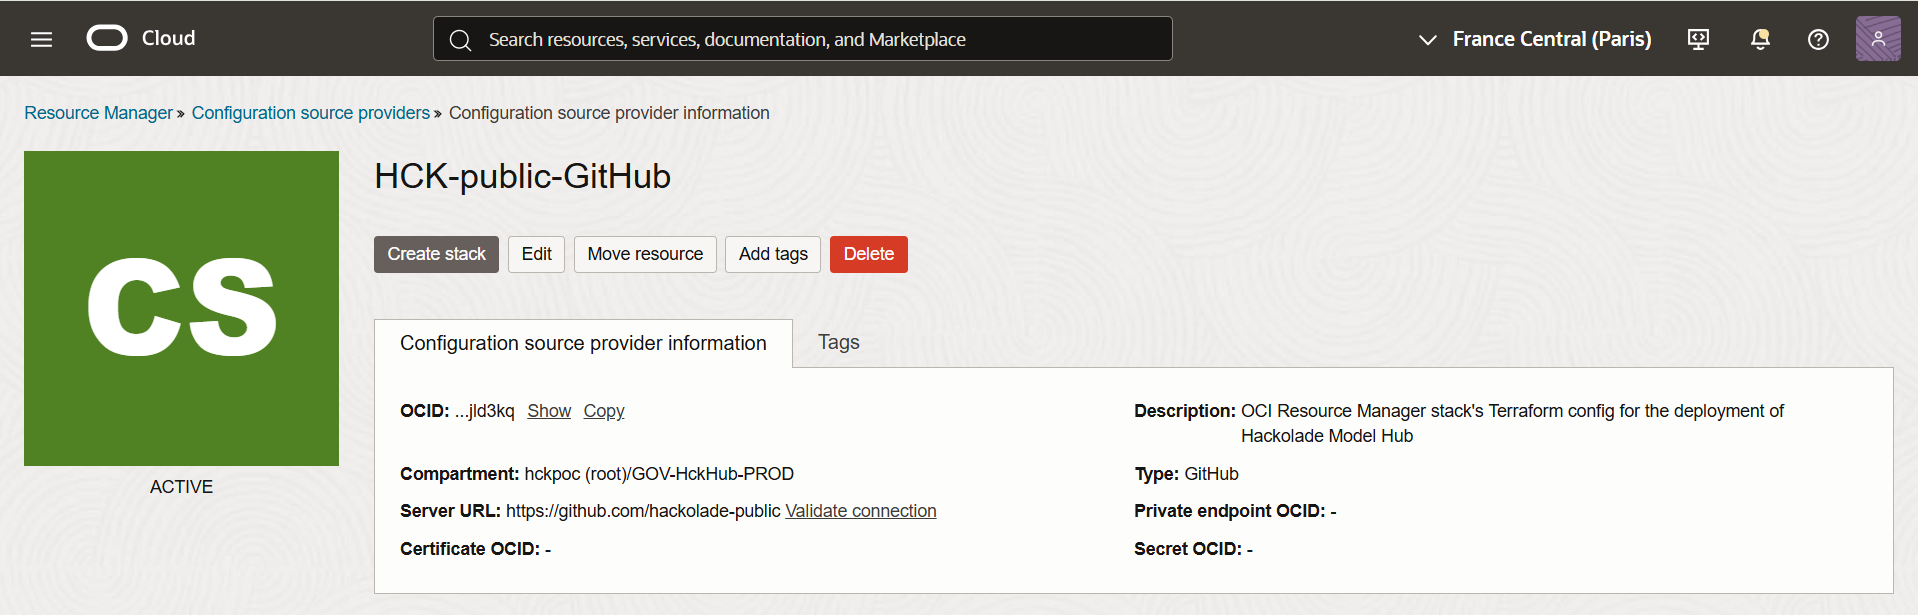Click the truncated OCID text ...jld3kq
Image resolution: width=1918 pixels, height=615 pixels.
click(x=484, y=411)
